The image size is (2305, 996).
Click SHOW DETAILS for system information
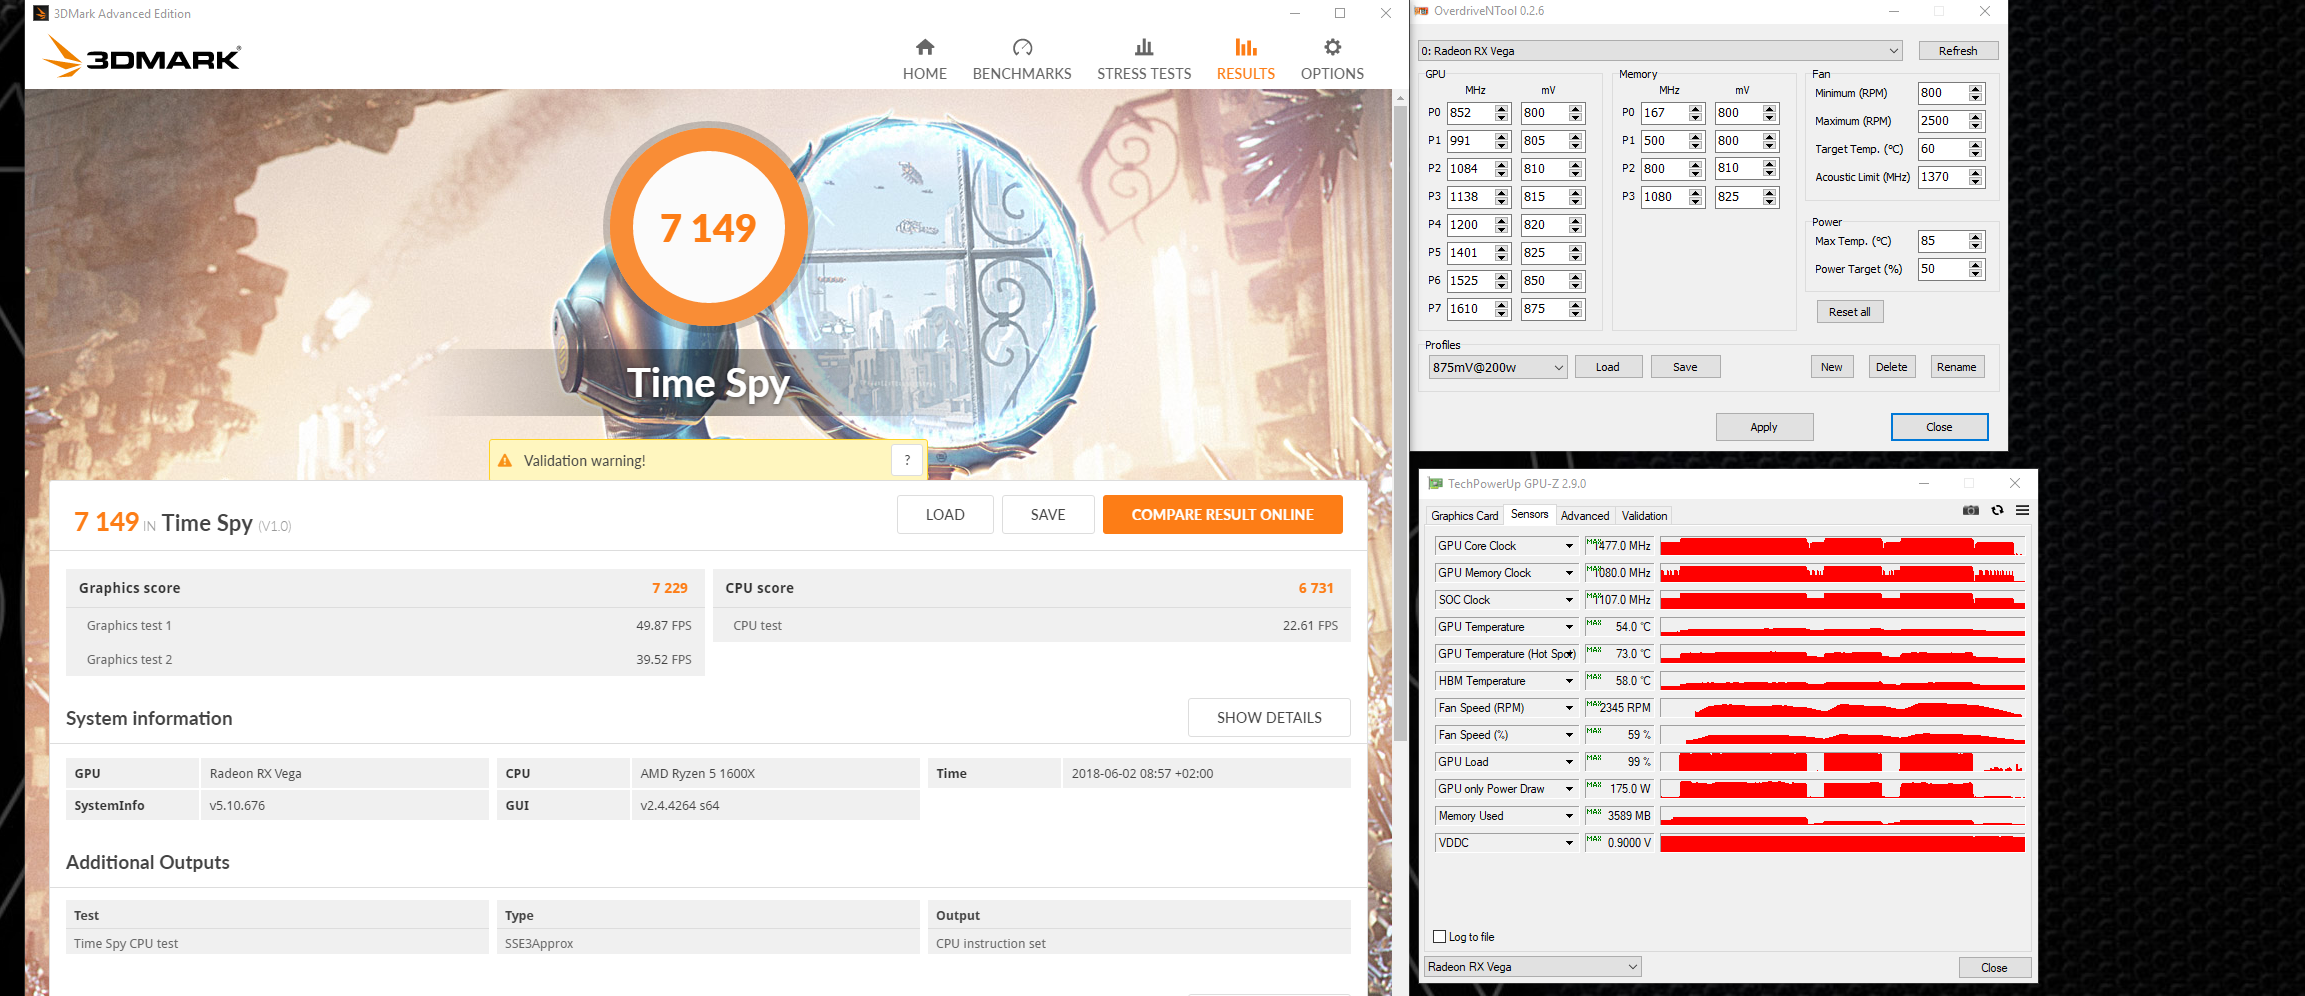[1269, 718]
